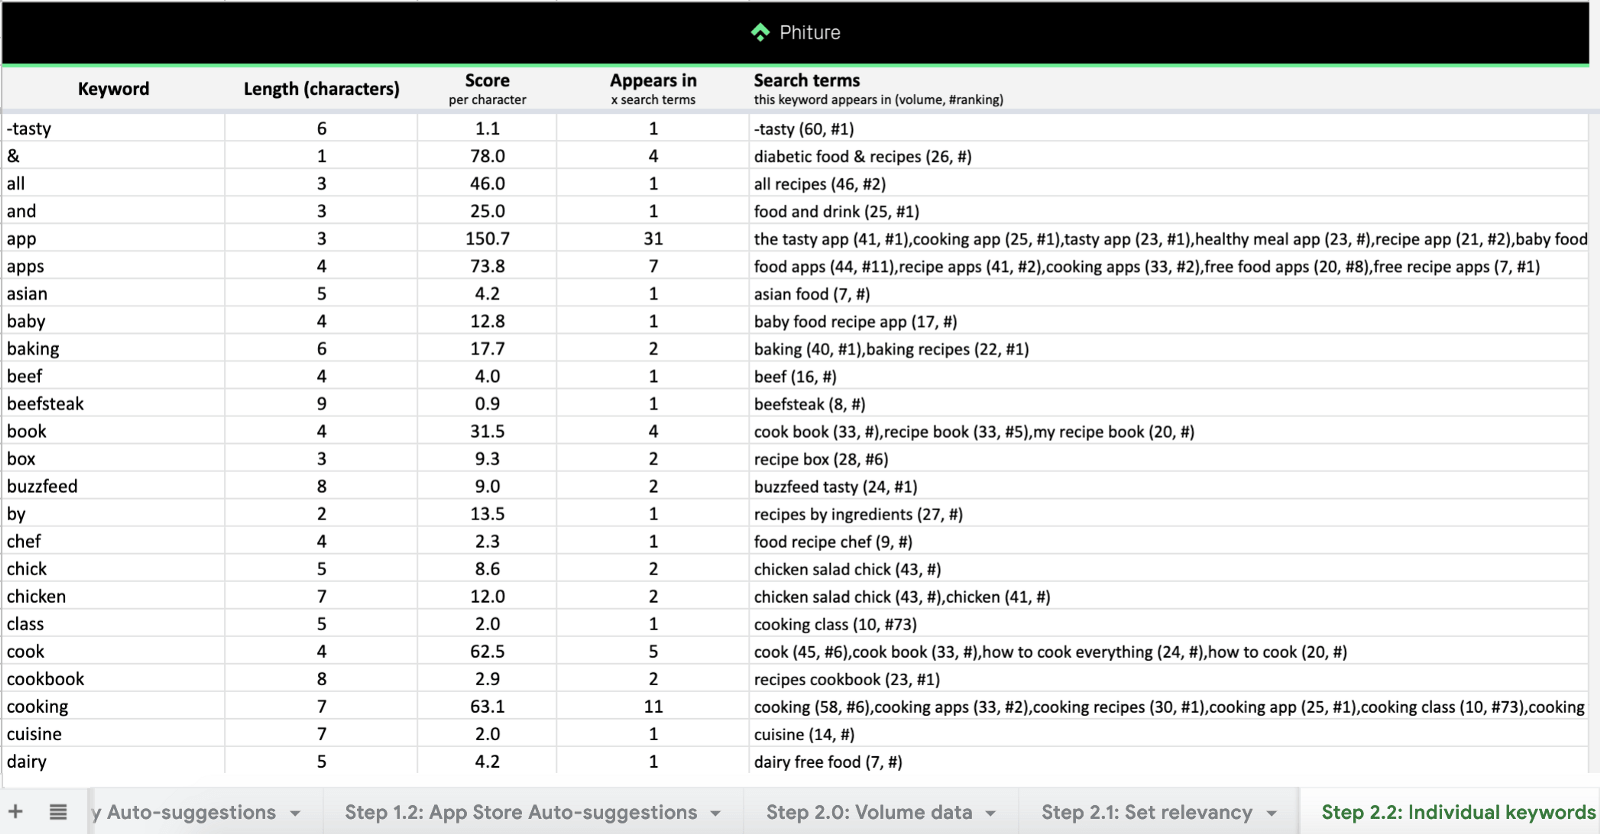Open dropdown arrow of Step 1.2 tab
The image size is (1600, 834).
(x=715, y=813)
